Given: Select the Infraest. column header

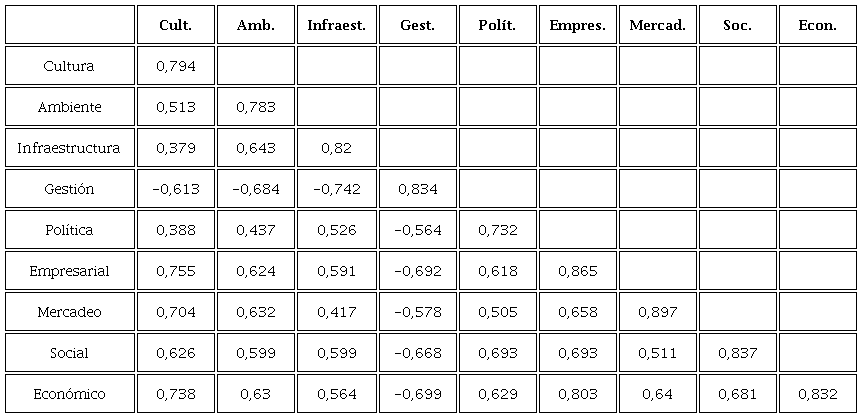Looking at the screenshot, I should (336, 25).
